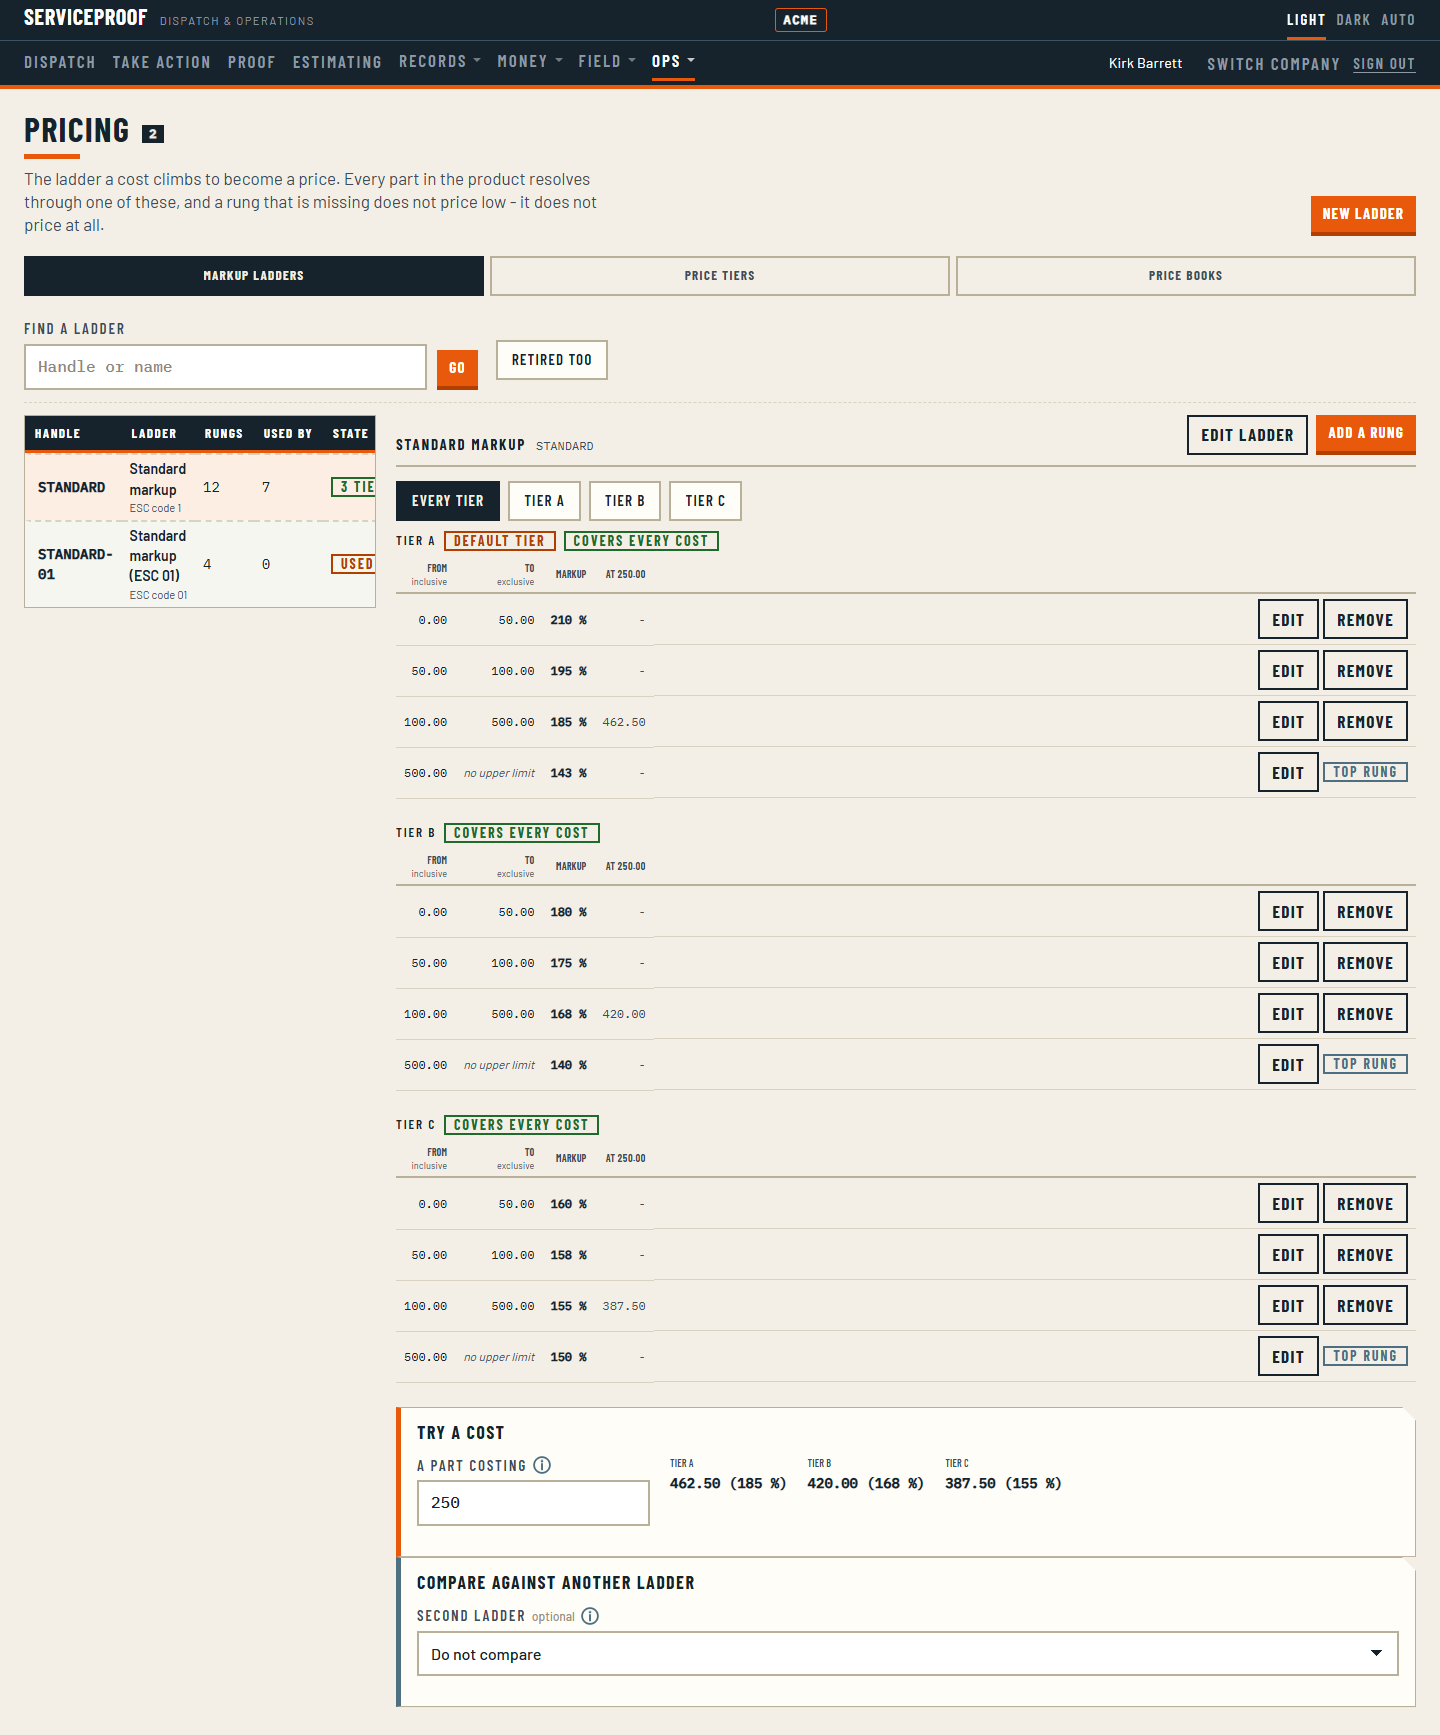
Task: Switch to the Price Books tab
Action: click(x=1186, y=276)
